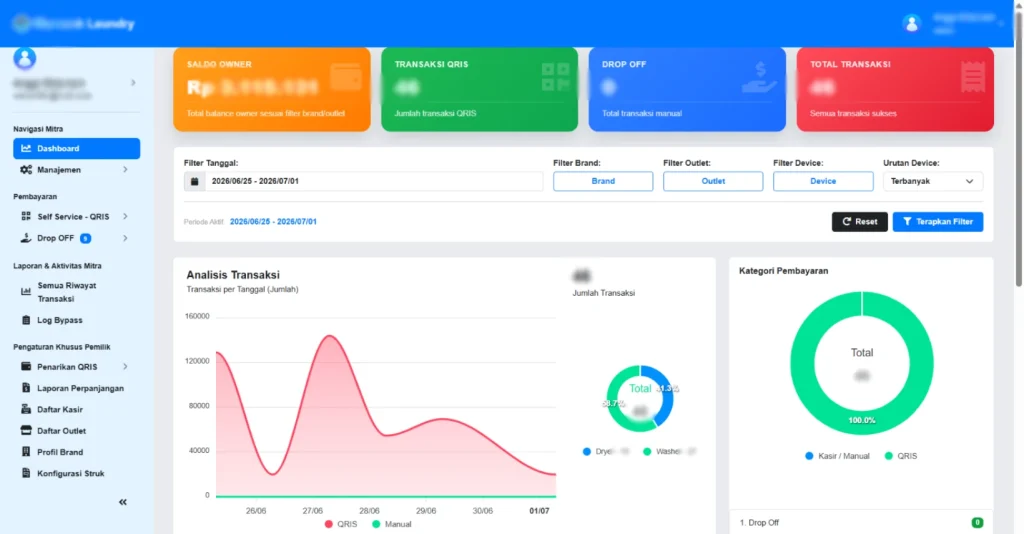Screen dimensions: 1024x534
Task: Click the Profil Brand building icon
Action: [x=26, y=452]
